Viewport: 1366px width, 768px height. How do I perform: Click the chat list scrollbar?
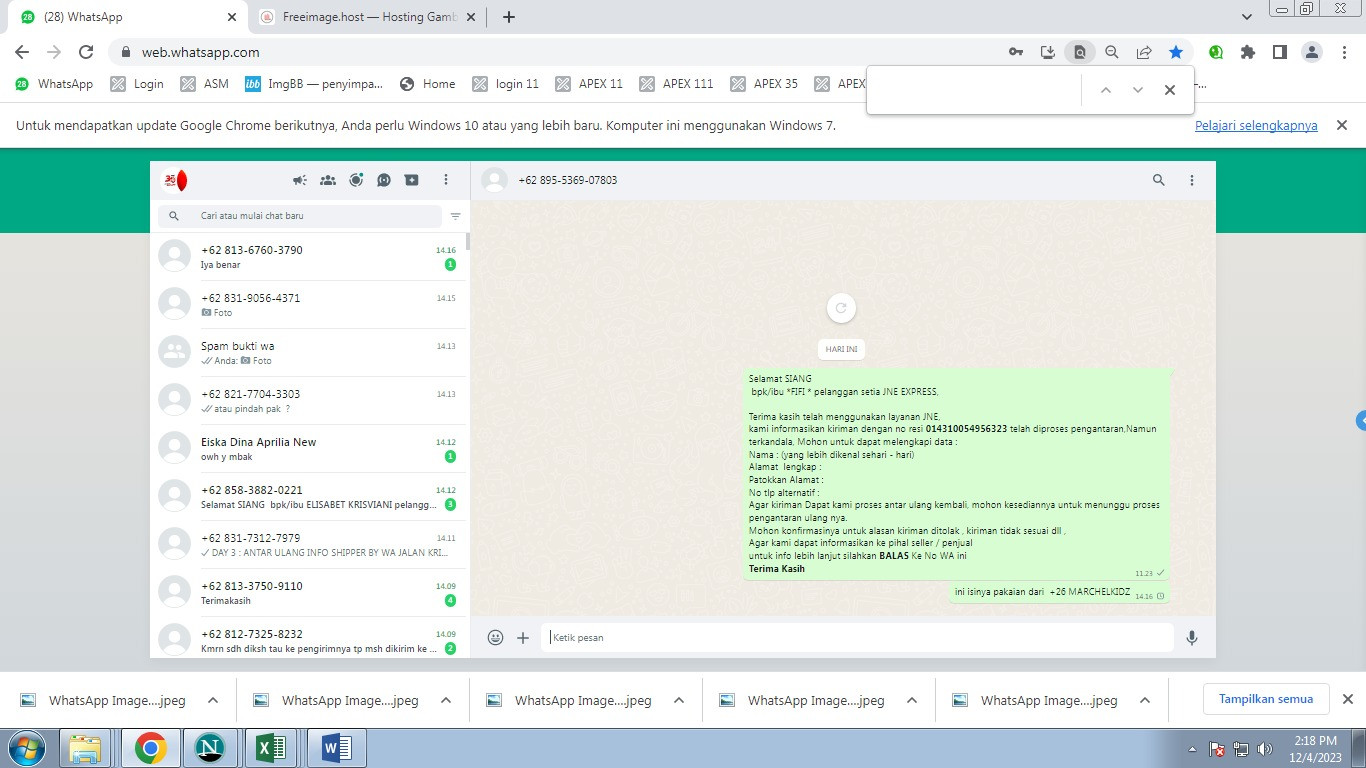tap(468, 240)
